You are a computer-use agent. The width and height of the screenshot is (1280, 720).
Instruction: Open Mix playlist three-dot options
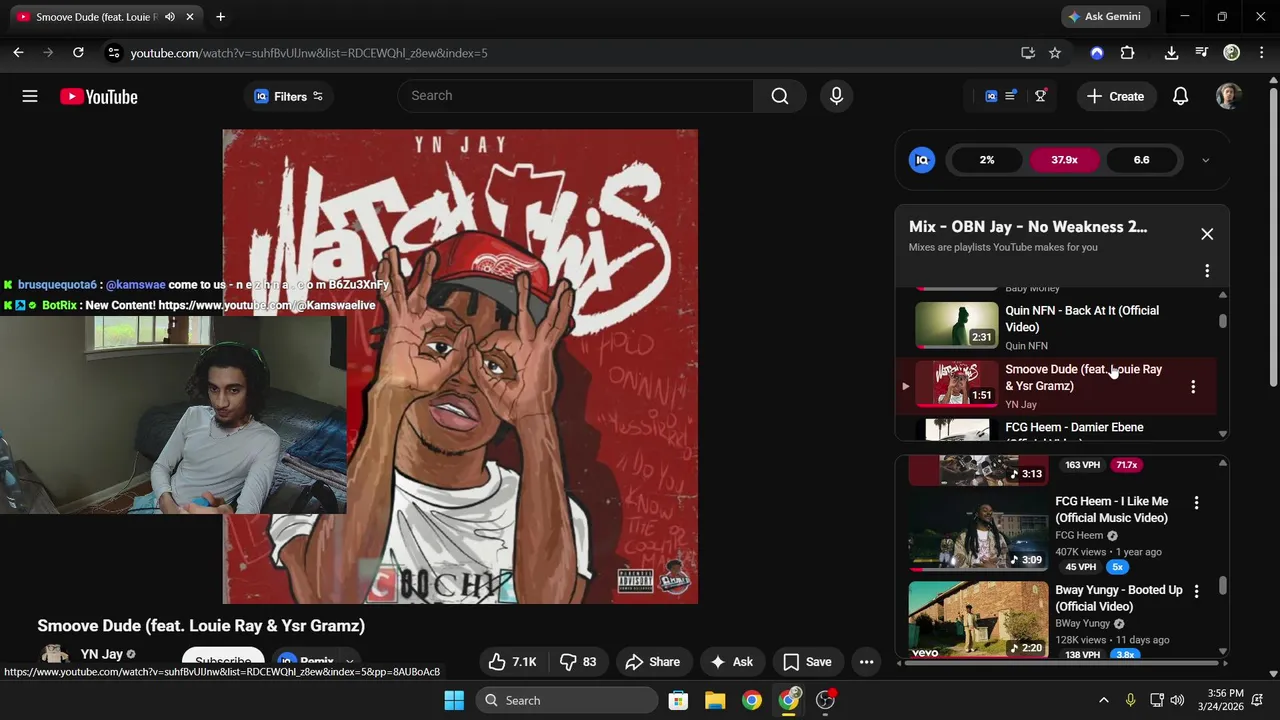point(1207,271)
